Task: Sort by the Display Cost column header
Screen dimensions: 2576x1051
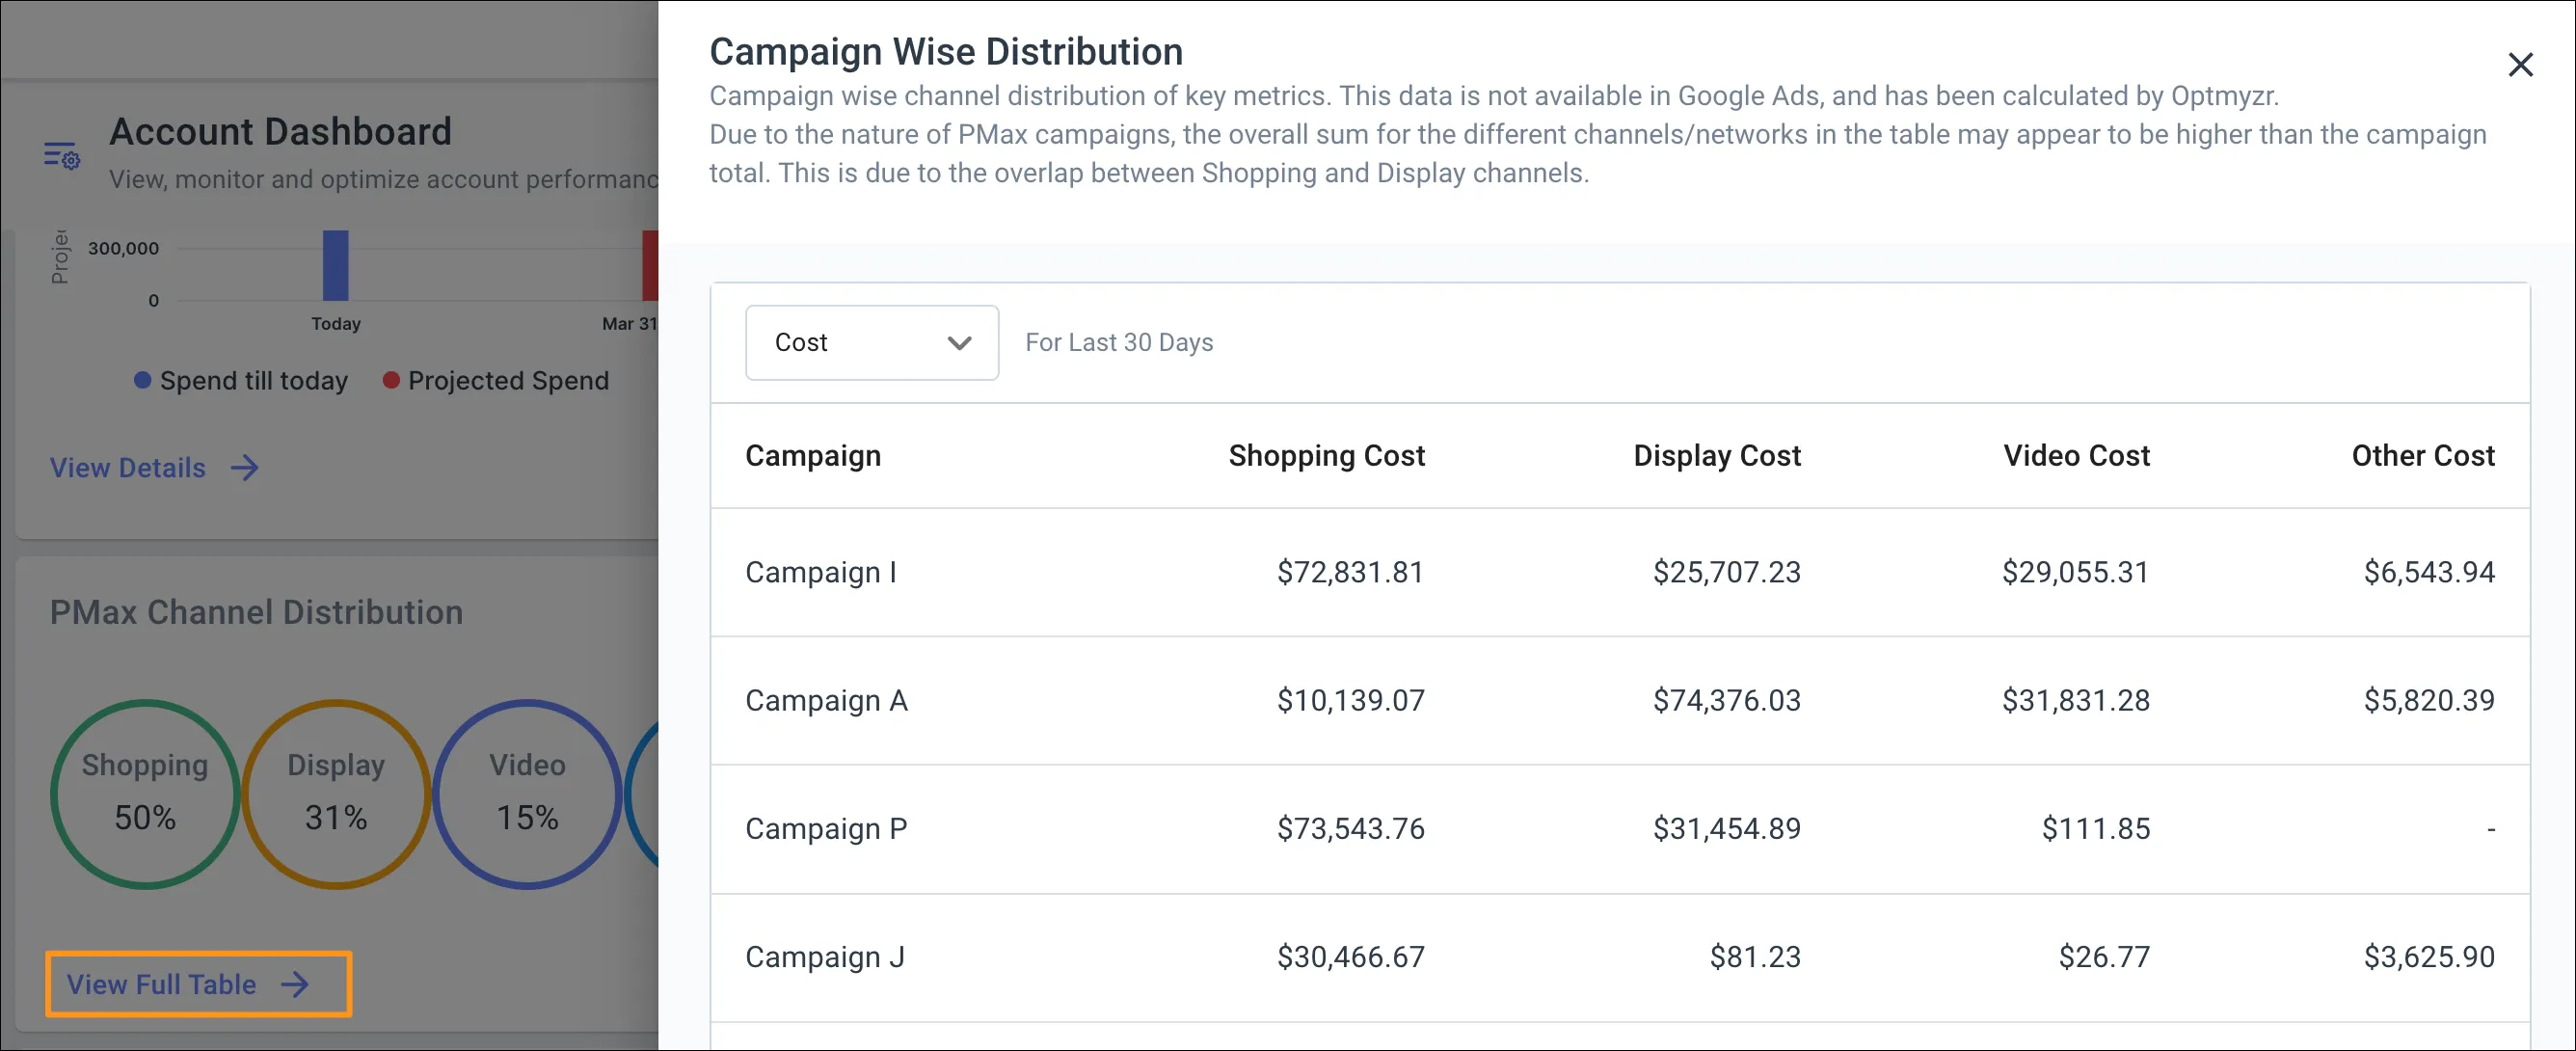Action: coord(1716,456)
